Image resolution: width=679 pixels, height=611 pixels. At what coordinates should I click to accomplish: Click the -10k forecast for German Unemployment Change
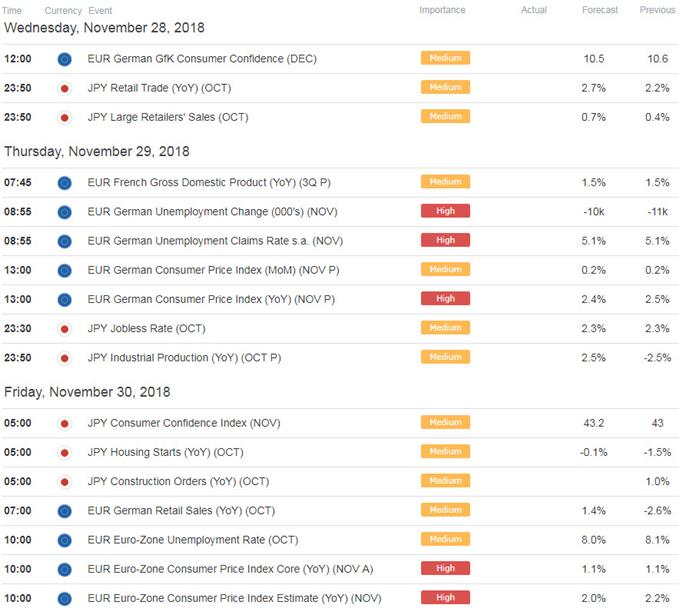[594, 212]
